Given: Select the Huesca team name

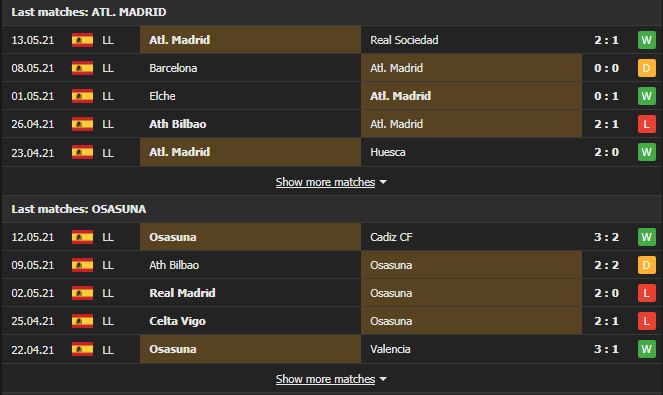Looking at the screenshot, I should (x=388, y=152).
